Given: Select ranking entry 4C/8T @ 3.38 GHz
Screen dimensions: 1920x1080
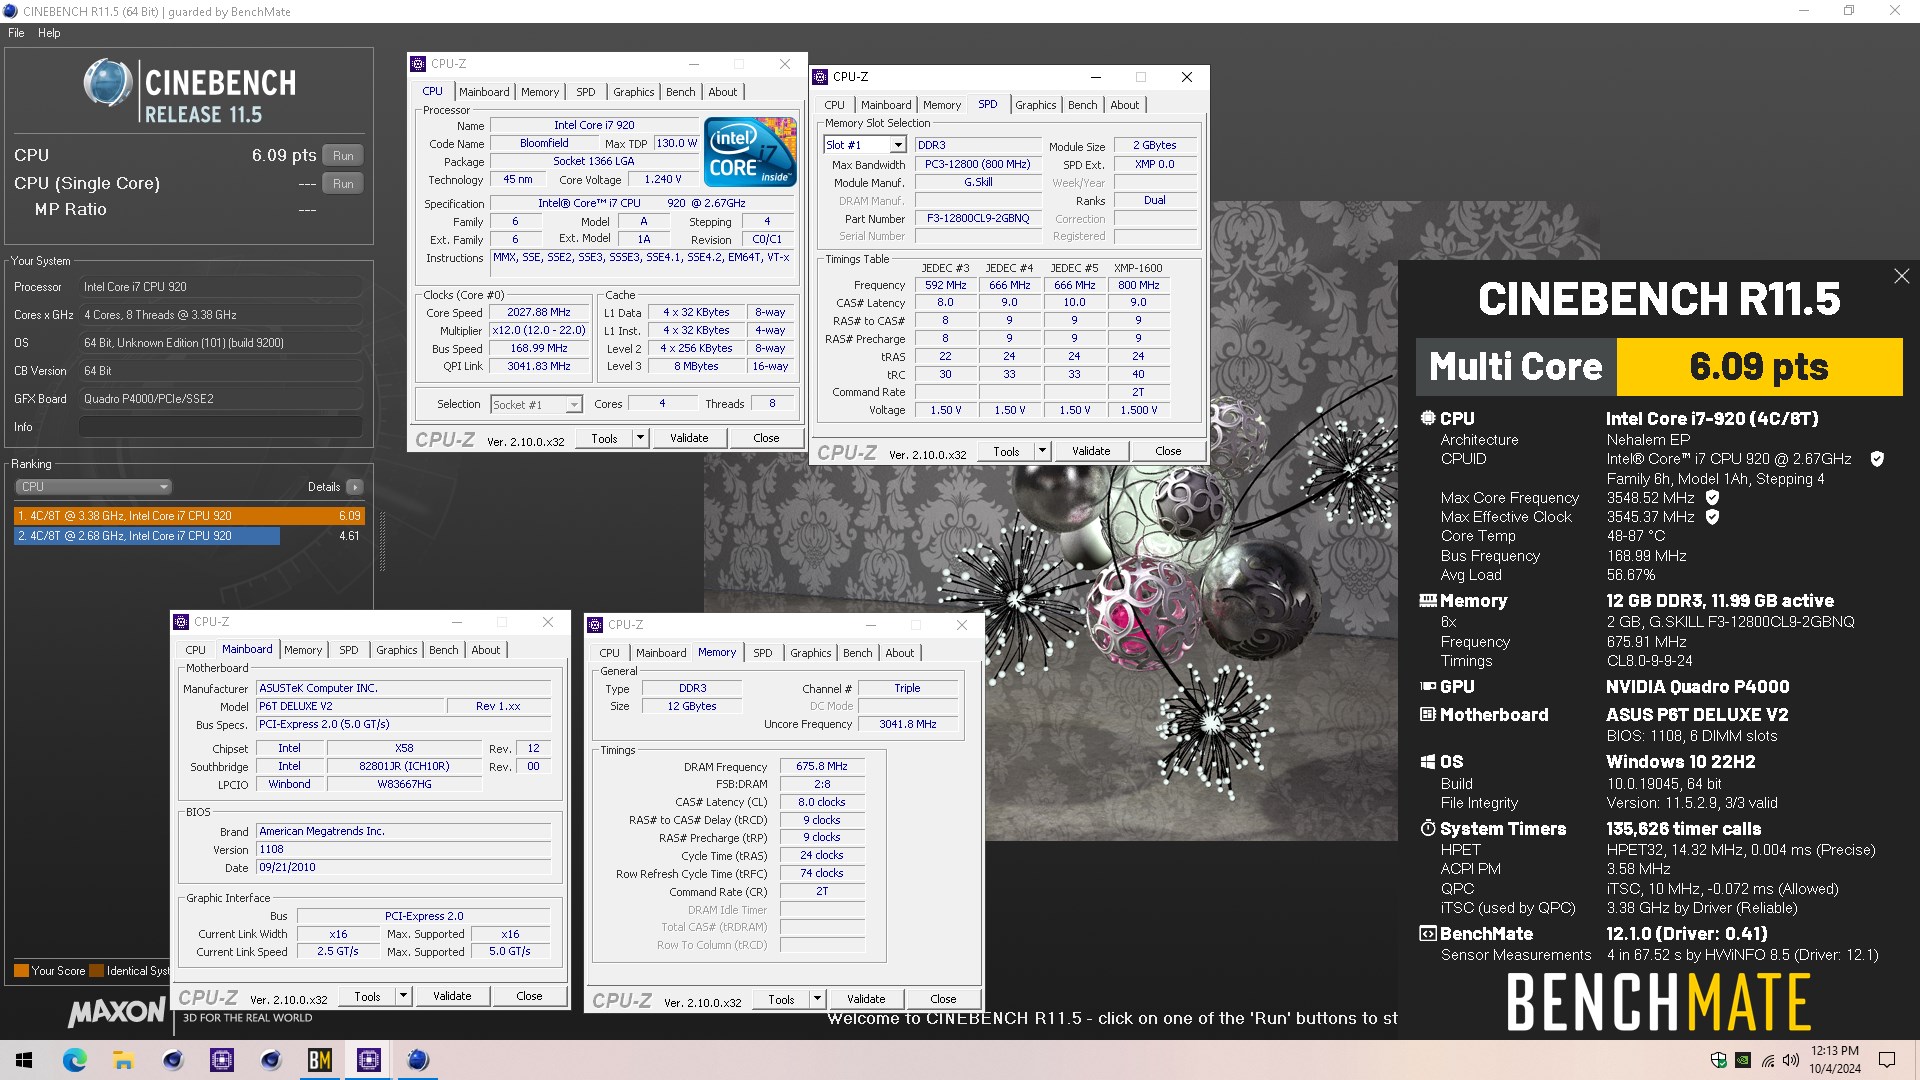Looking at the screenshot, I should pyautogui.click(x=189, y=516).
